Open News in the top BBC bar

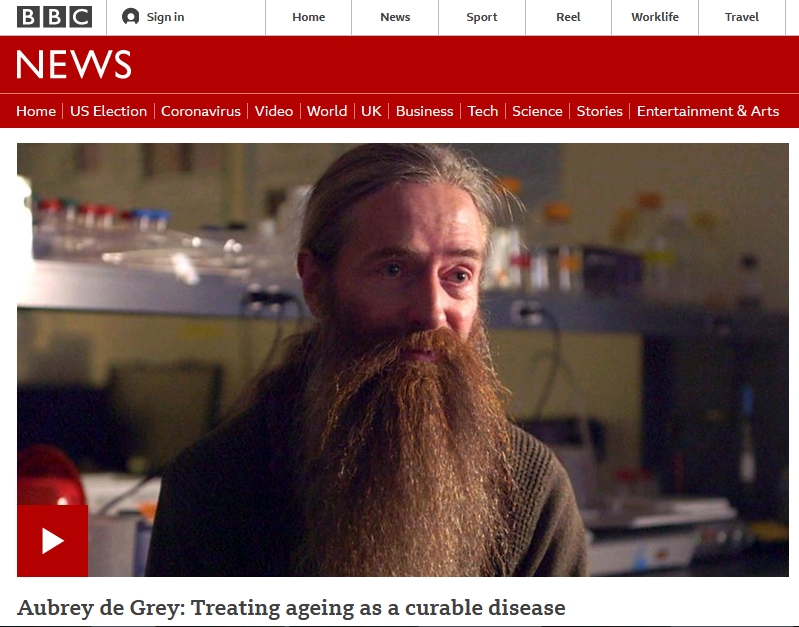tap(395, 17)
